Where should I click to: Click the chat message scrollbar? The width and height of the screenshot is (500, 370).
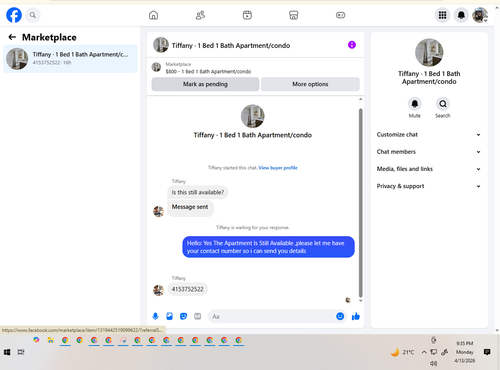click(x=360, y=203)
